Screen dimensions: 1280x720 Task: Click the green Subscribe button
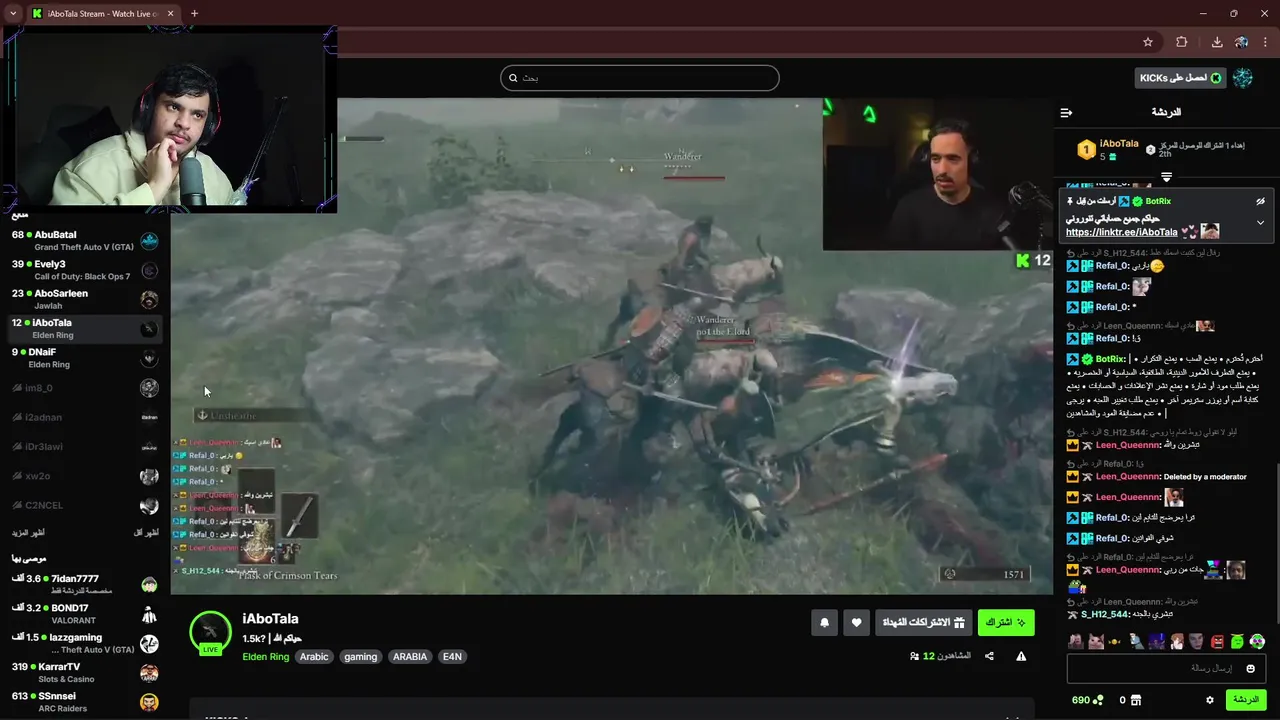pyautogui.click(x=1006, y=623)
